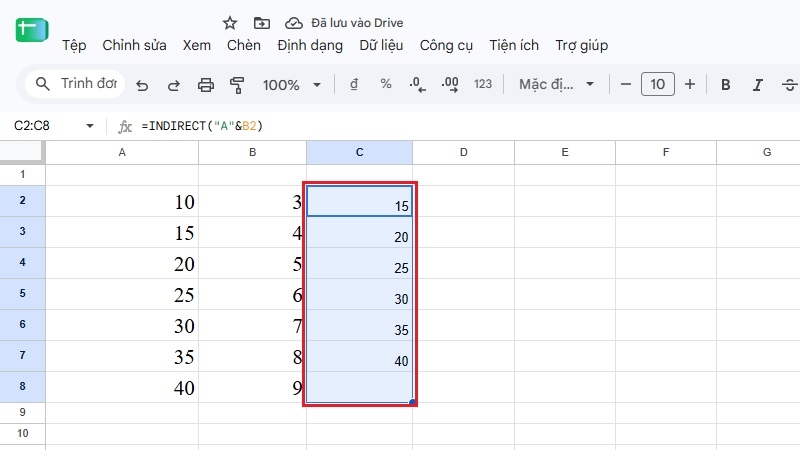Image resolution: width=800 pixels, height=450 pixels.
Task: Click cell B5 containing 6
Action: (253, 294)
